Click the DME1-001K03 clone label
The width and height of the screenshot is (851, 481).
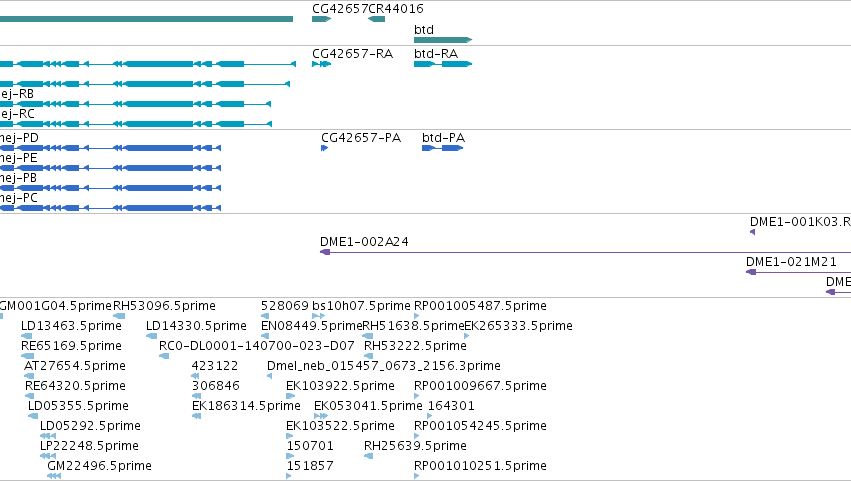[800, 221]
